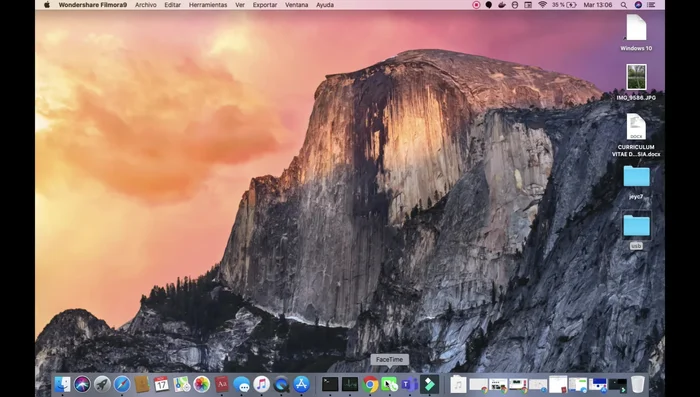Select the CURRICULUM VITAE docx file

(636, 127)
